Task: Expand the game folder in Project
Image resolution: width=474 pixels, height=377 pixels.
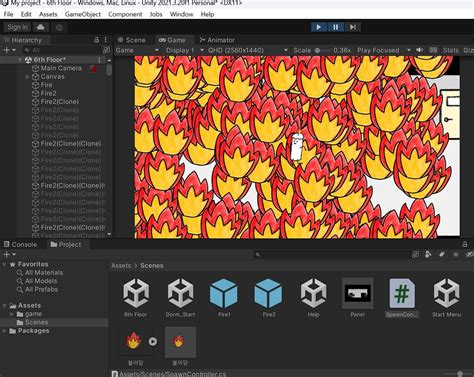Action: click(12, 314)
